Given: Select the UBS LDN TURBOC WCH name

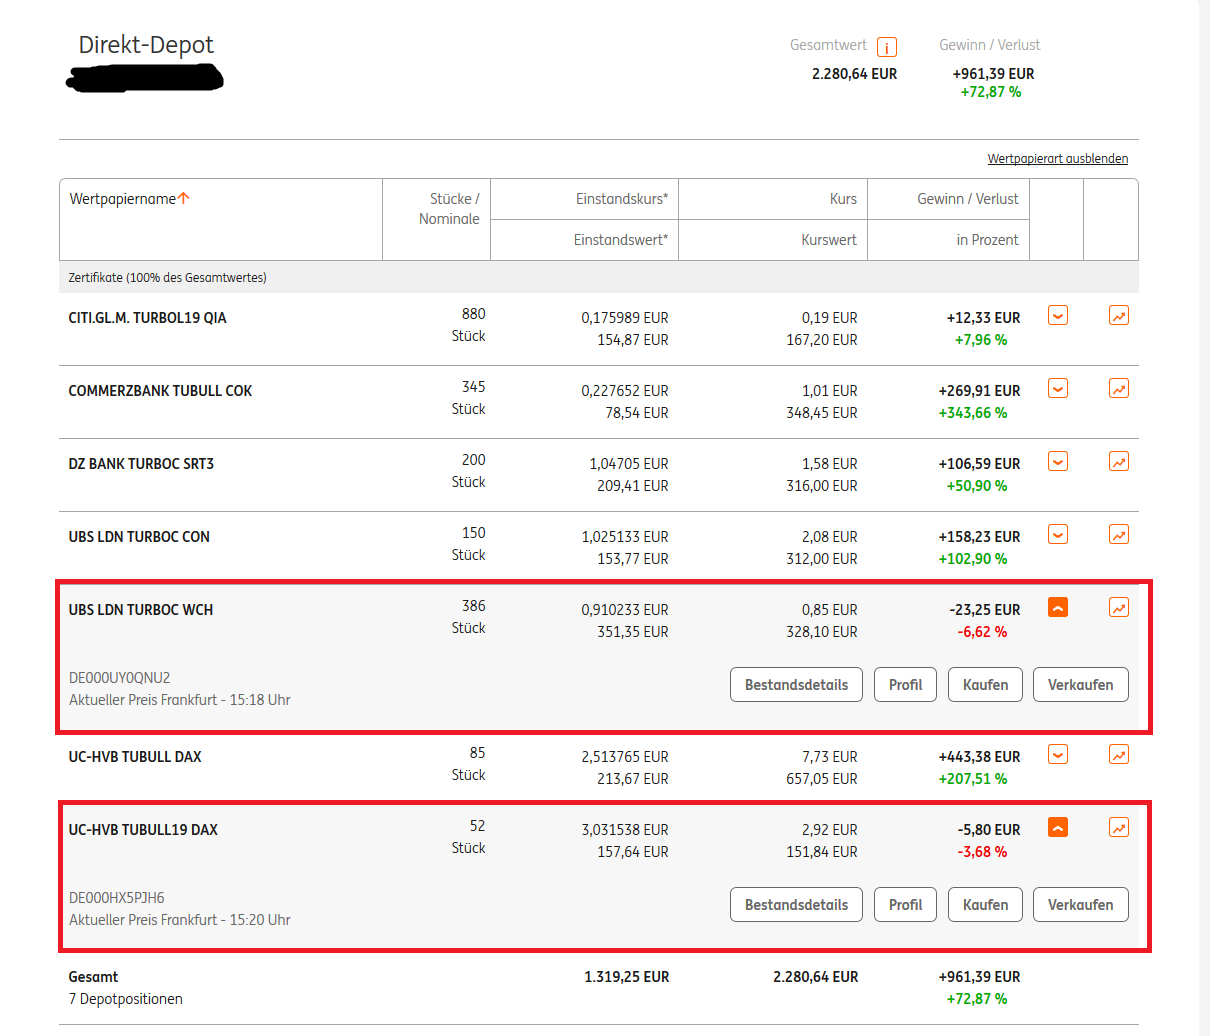Looking at the screenshot, I should [x=140, y=610].
